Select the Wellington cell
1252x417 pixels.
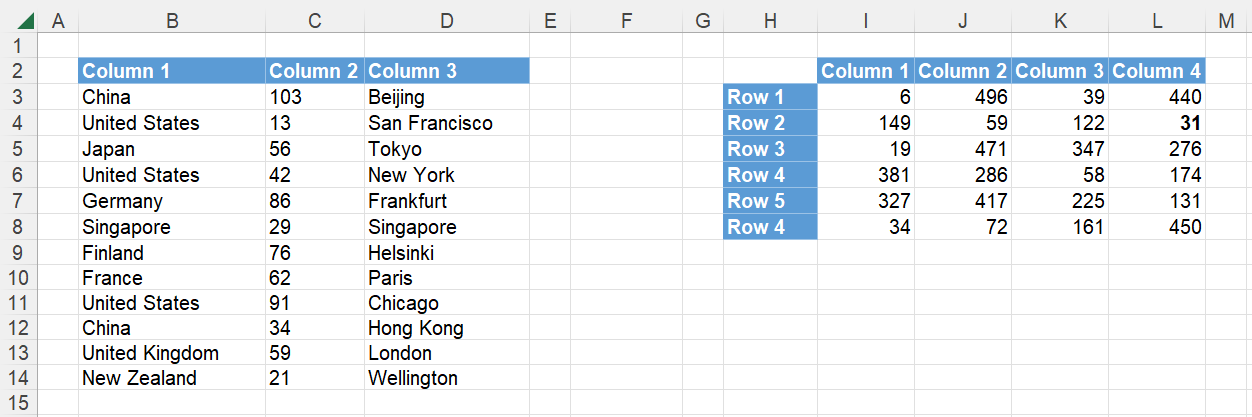446,378
